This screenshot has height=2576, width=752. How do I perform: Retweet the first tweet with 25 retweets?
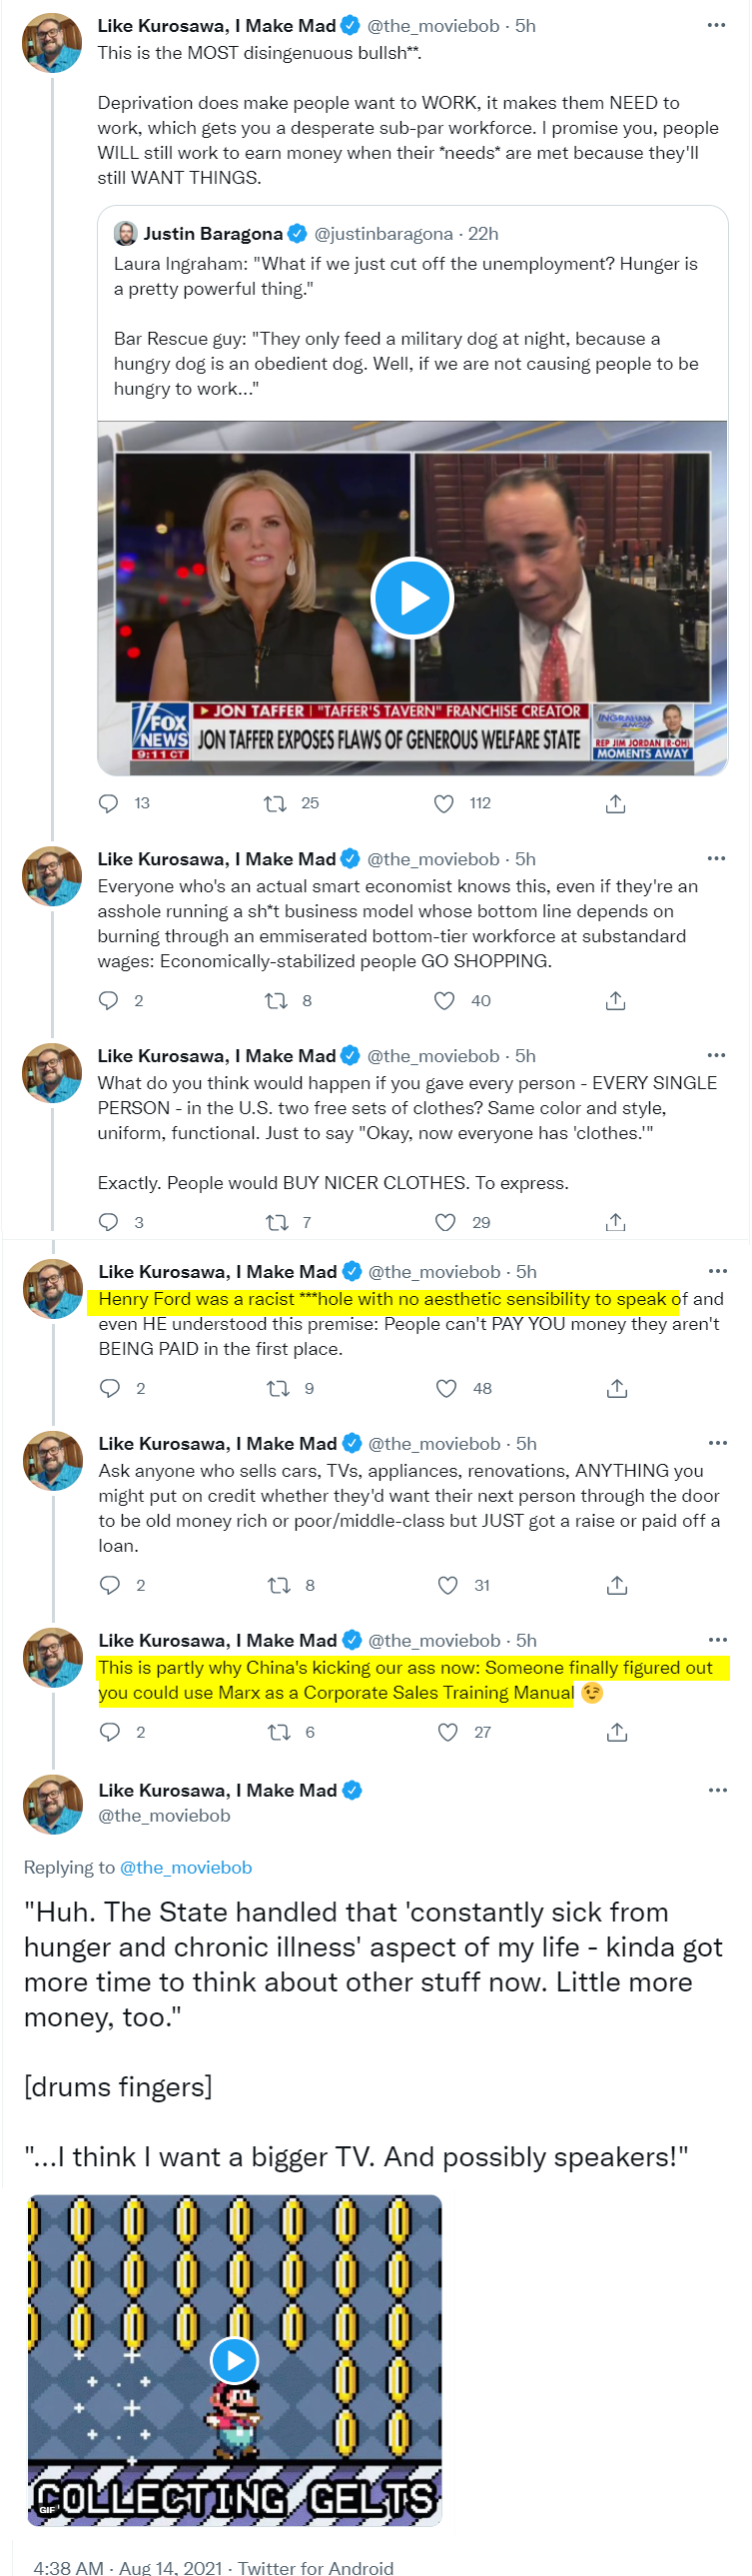[275, 803]
